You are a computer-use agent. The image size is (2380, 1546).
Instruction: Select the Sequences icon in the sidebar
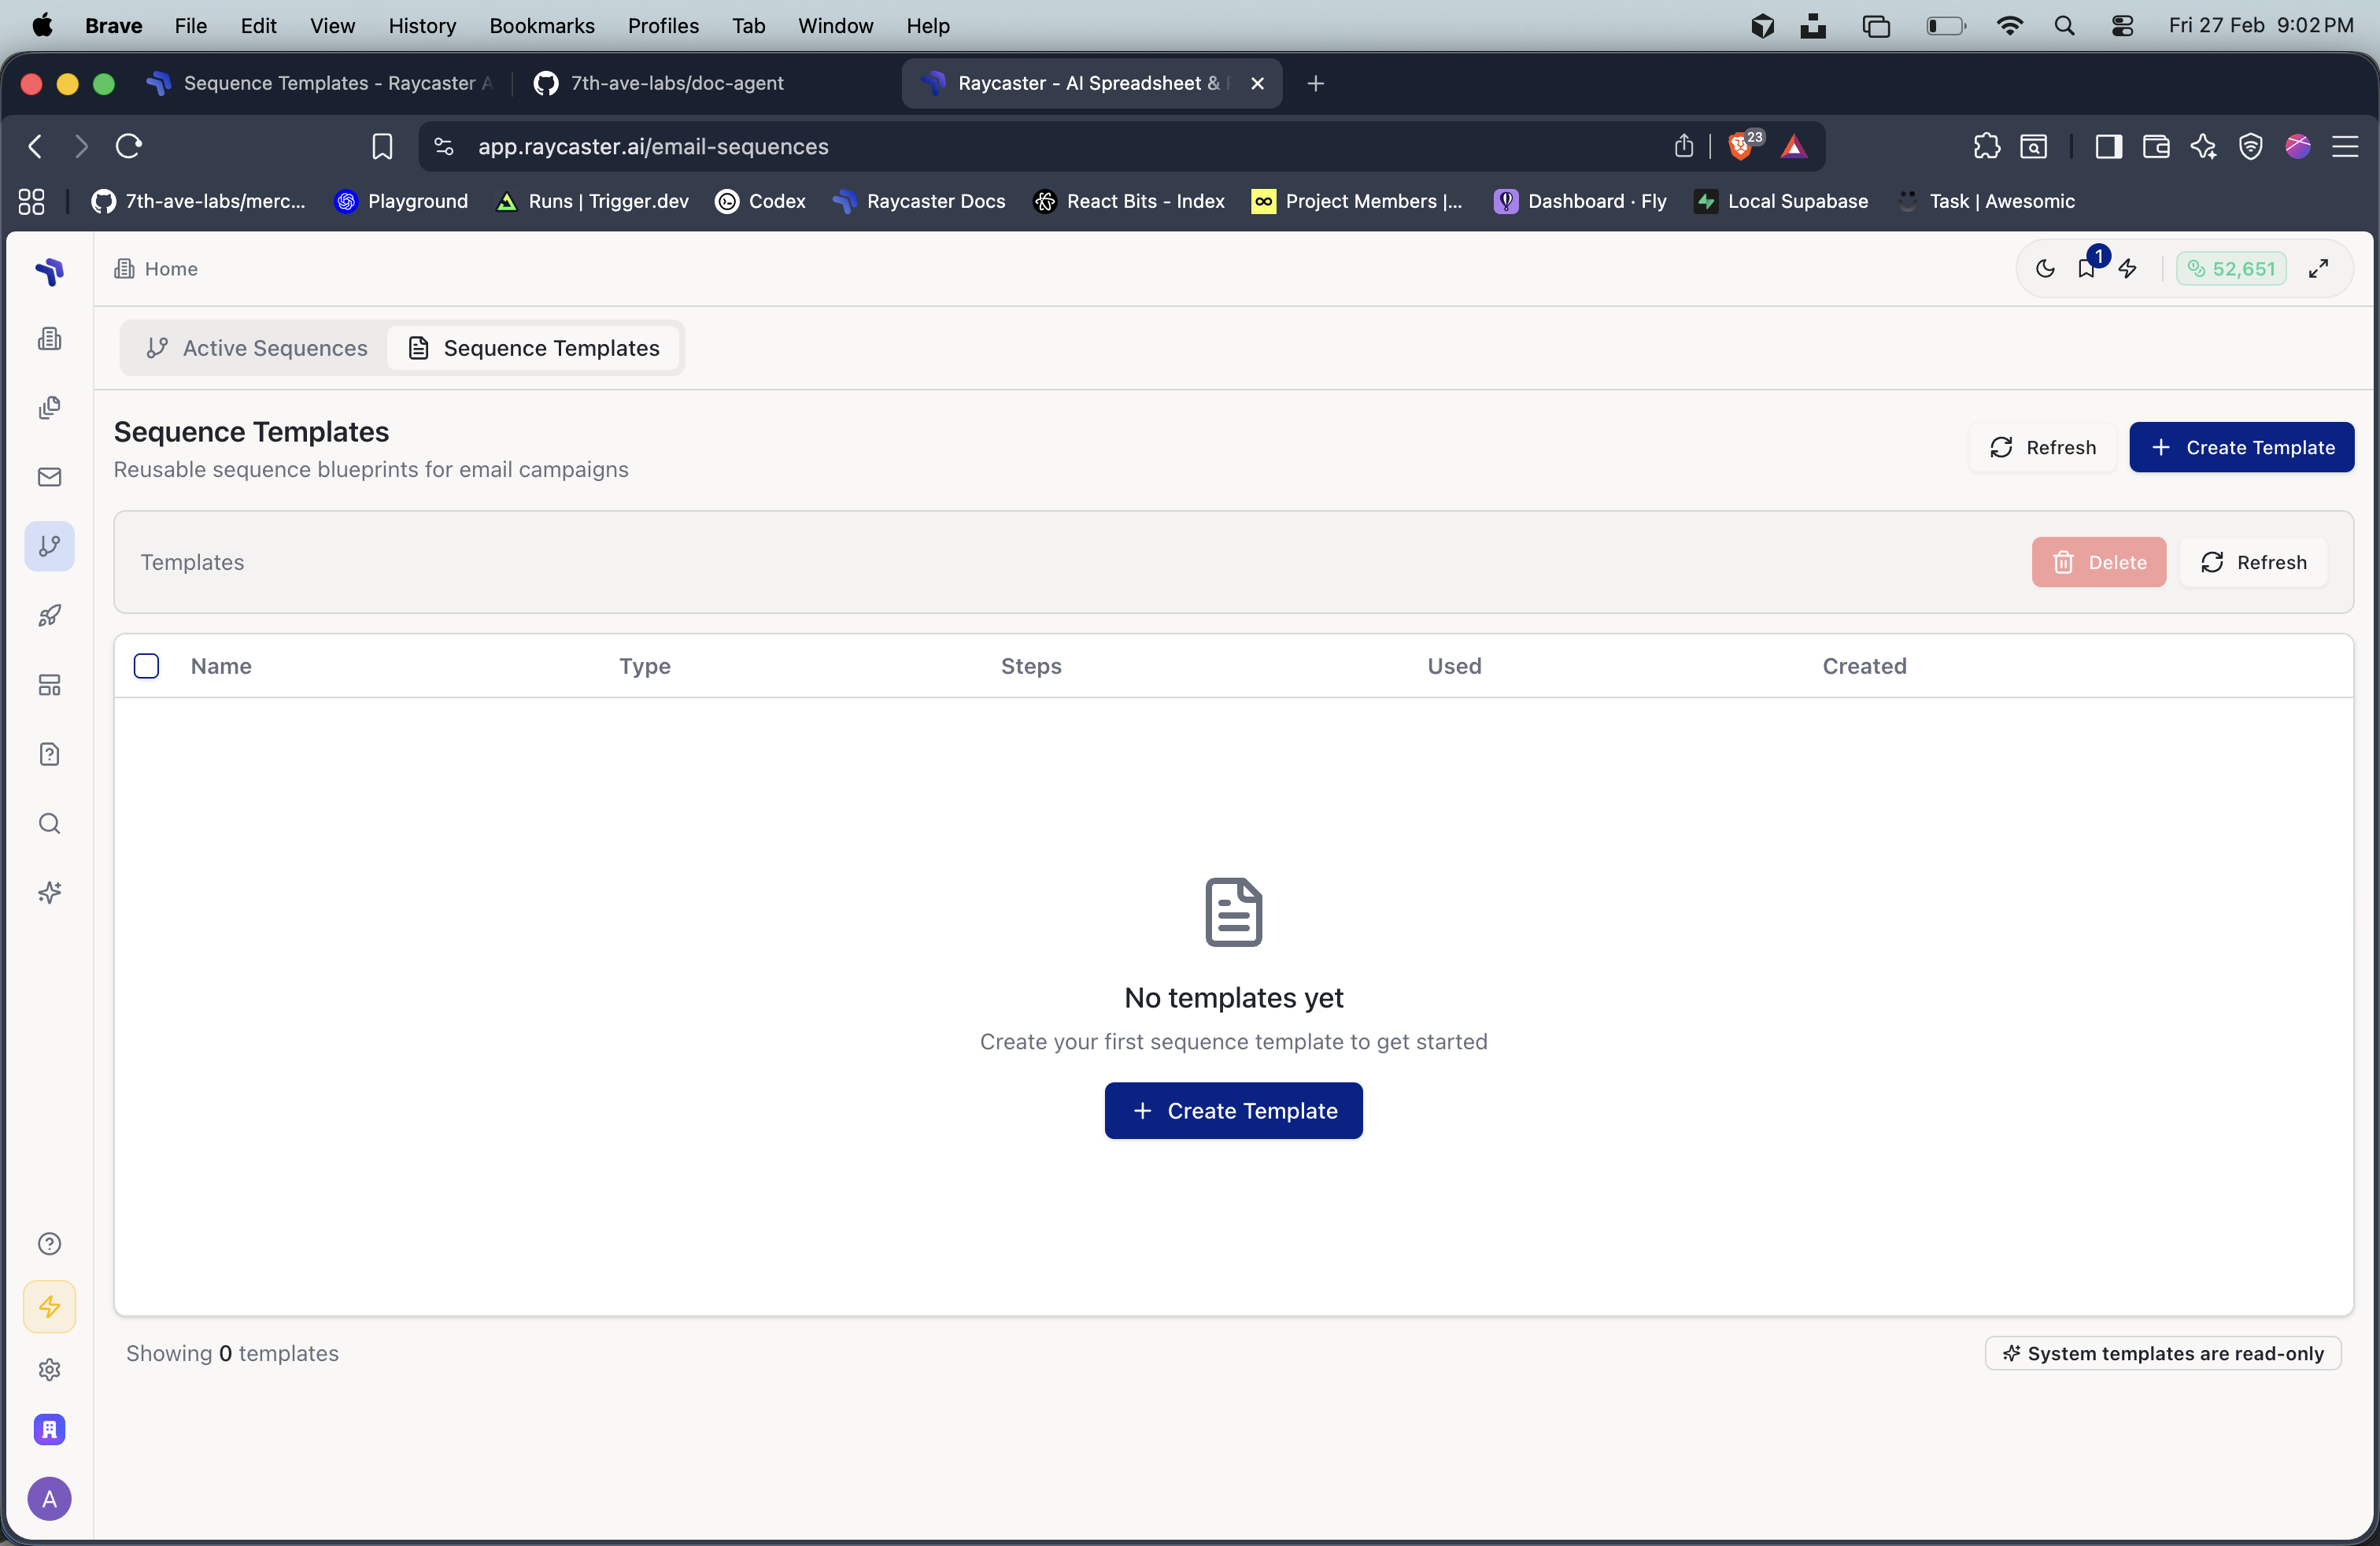[49, 546]
